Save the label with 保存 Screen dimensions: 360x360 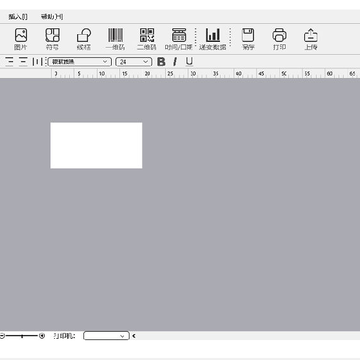click(248, 39)
